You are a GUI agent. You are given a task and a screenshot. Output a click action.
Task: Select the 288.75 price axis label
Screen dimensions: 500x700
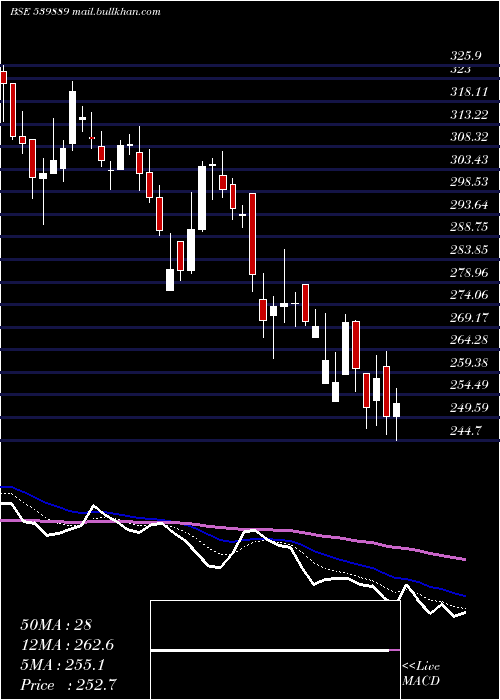pyautogui.click(x=469, y=227)
